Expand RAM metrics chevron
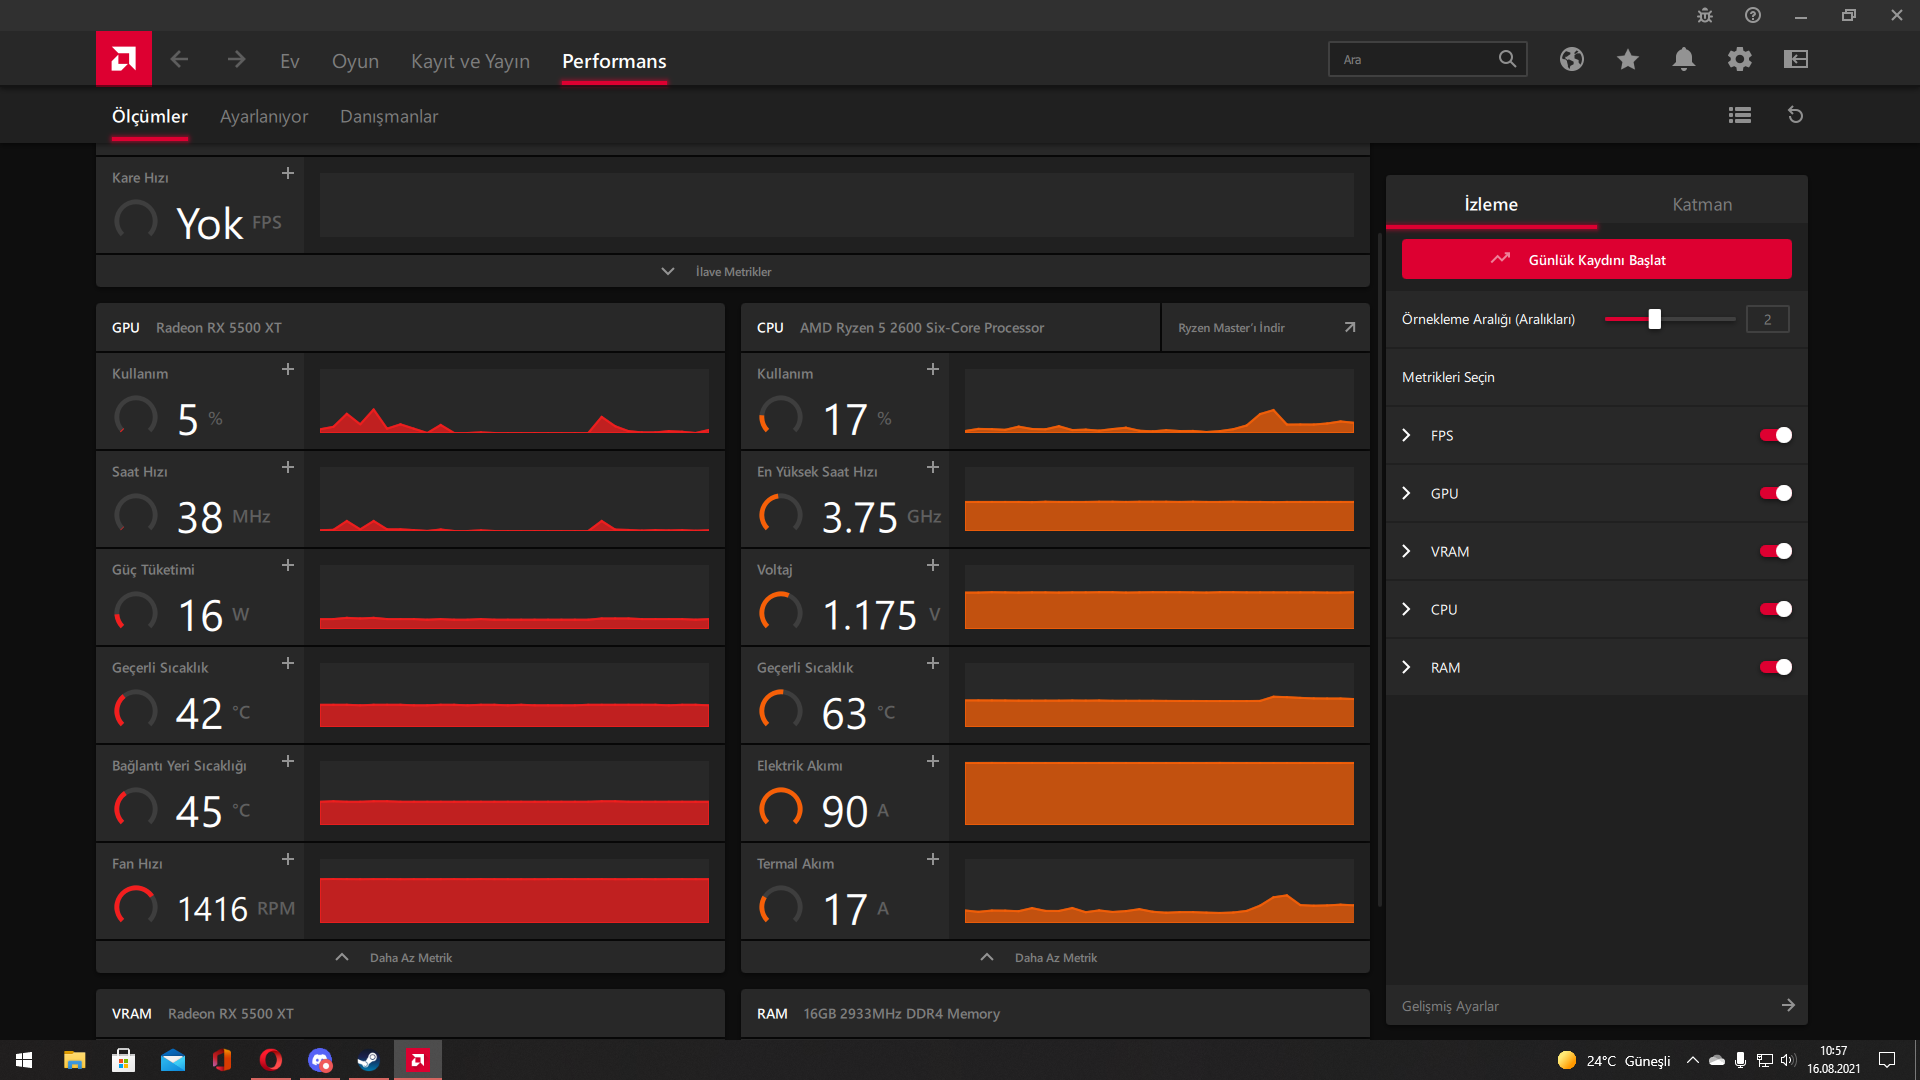1920x1080 pixels. (1406, 667)
